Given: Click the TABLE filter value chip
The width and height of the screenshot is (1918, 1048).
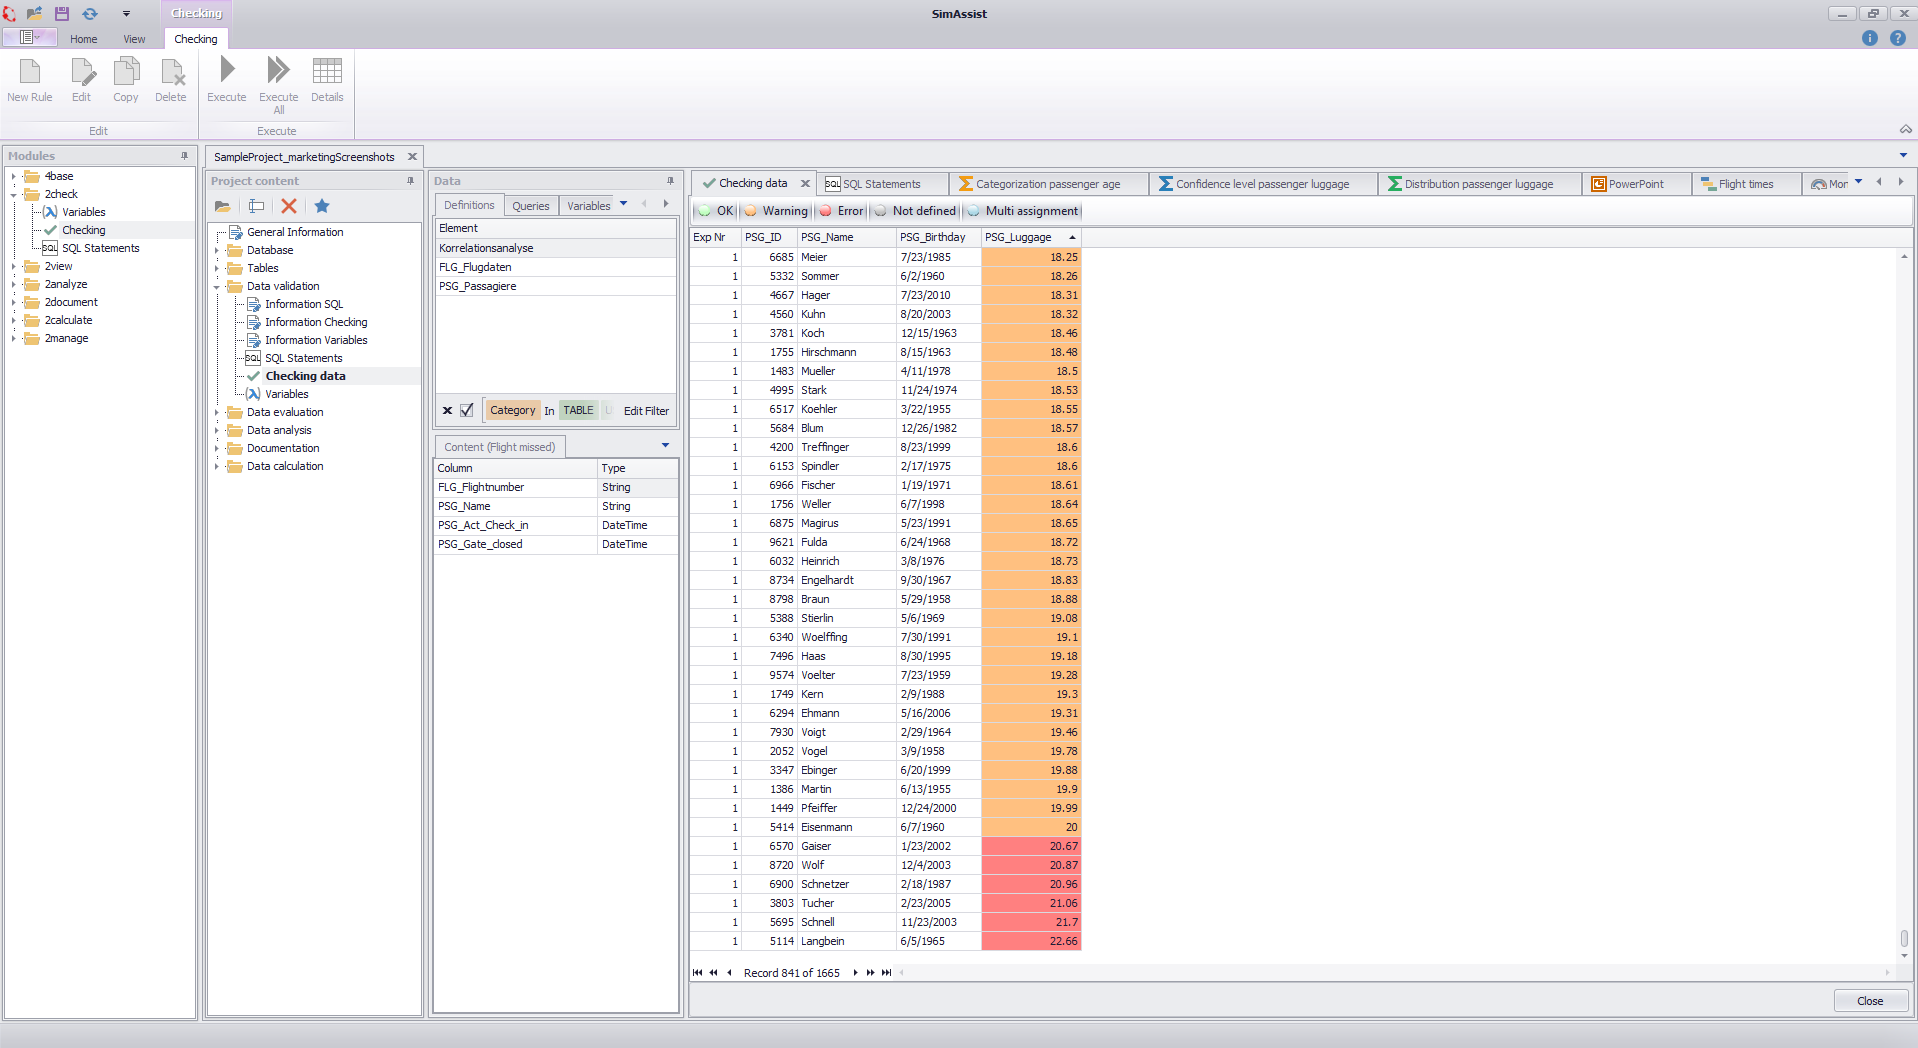Looking at the screenshot, I should [x=578, y=410].
